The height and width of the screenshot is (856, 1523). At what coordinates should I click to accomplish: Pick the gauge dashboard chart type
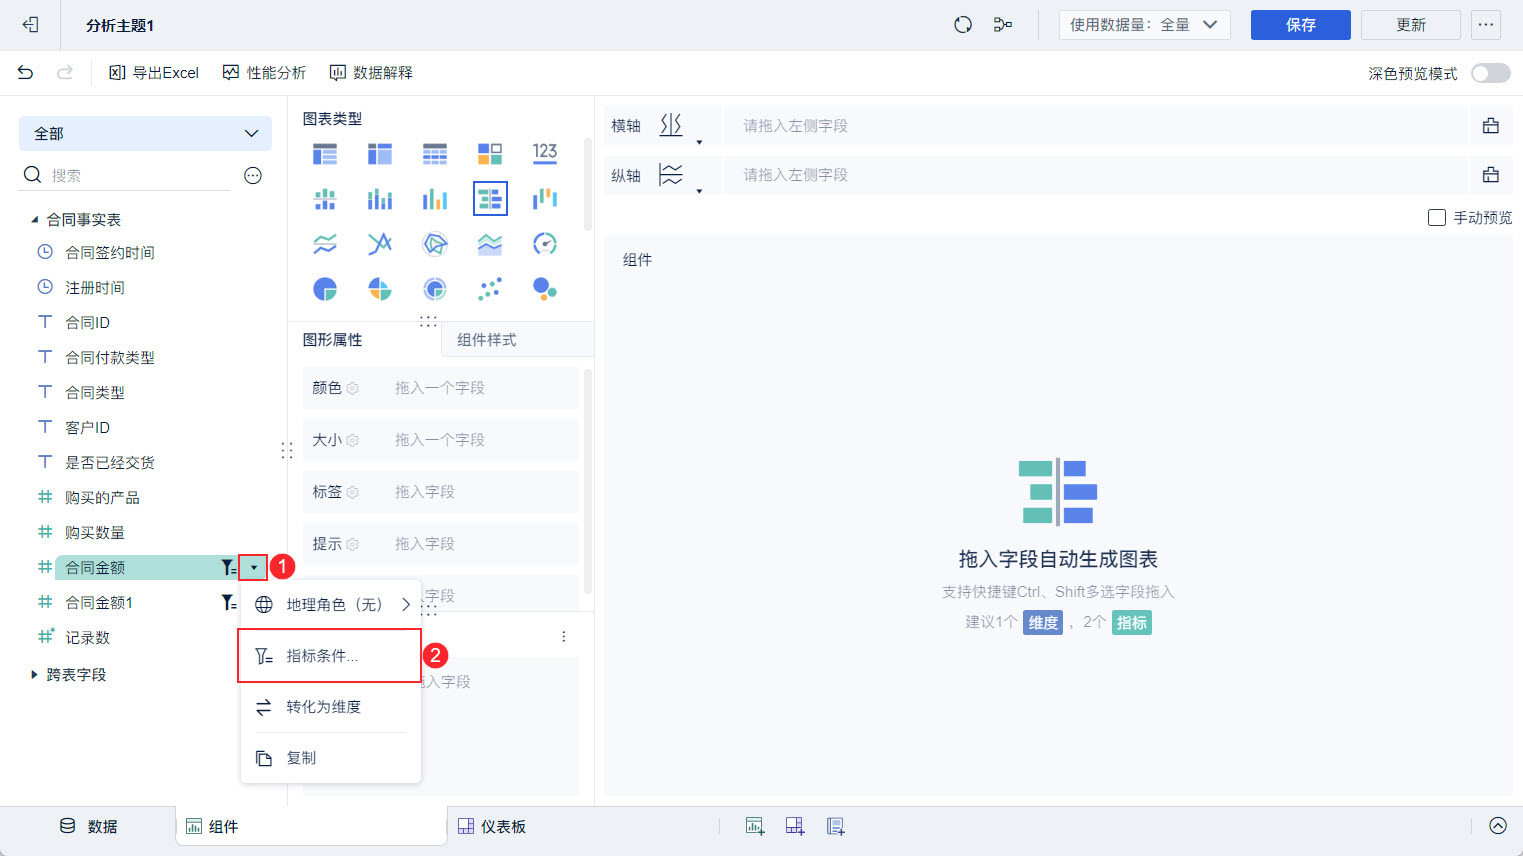[x=545, y=244]
